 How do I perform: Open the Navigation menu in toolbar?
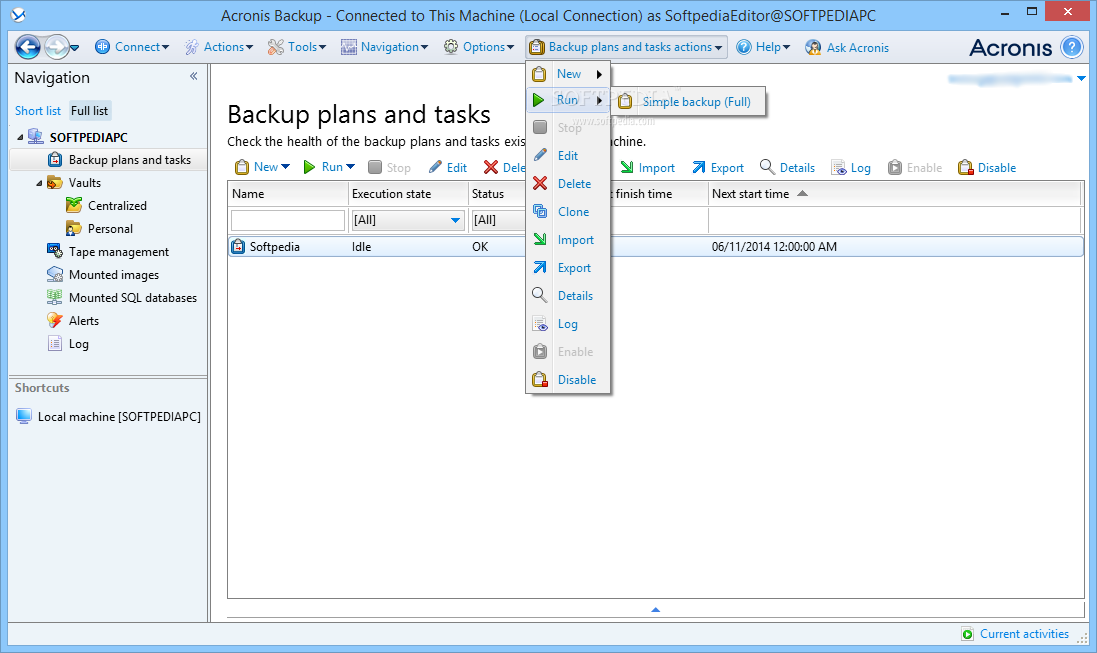[x=385, y=47]
